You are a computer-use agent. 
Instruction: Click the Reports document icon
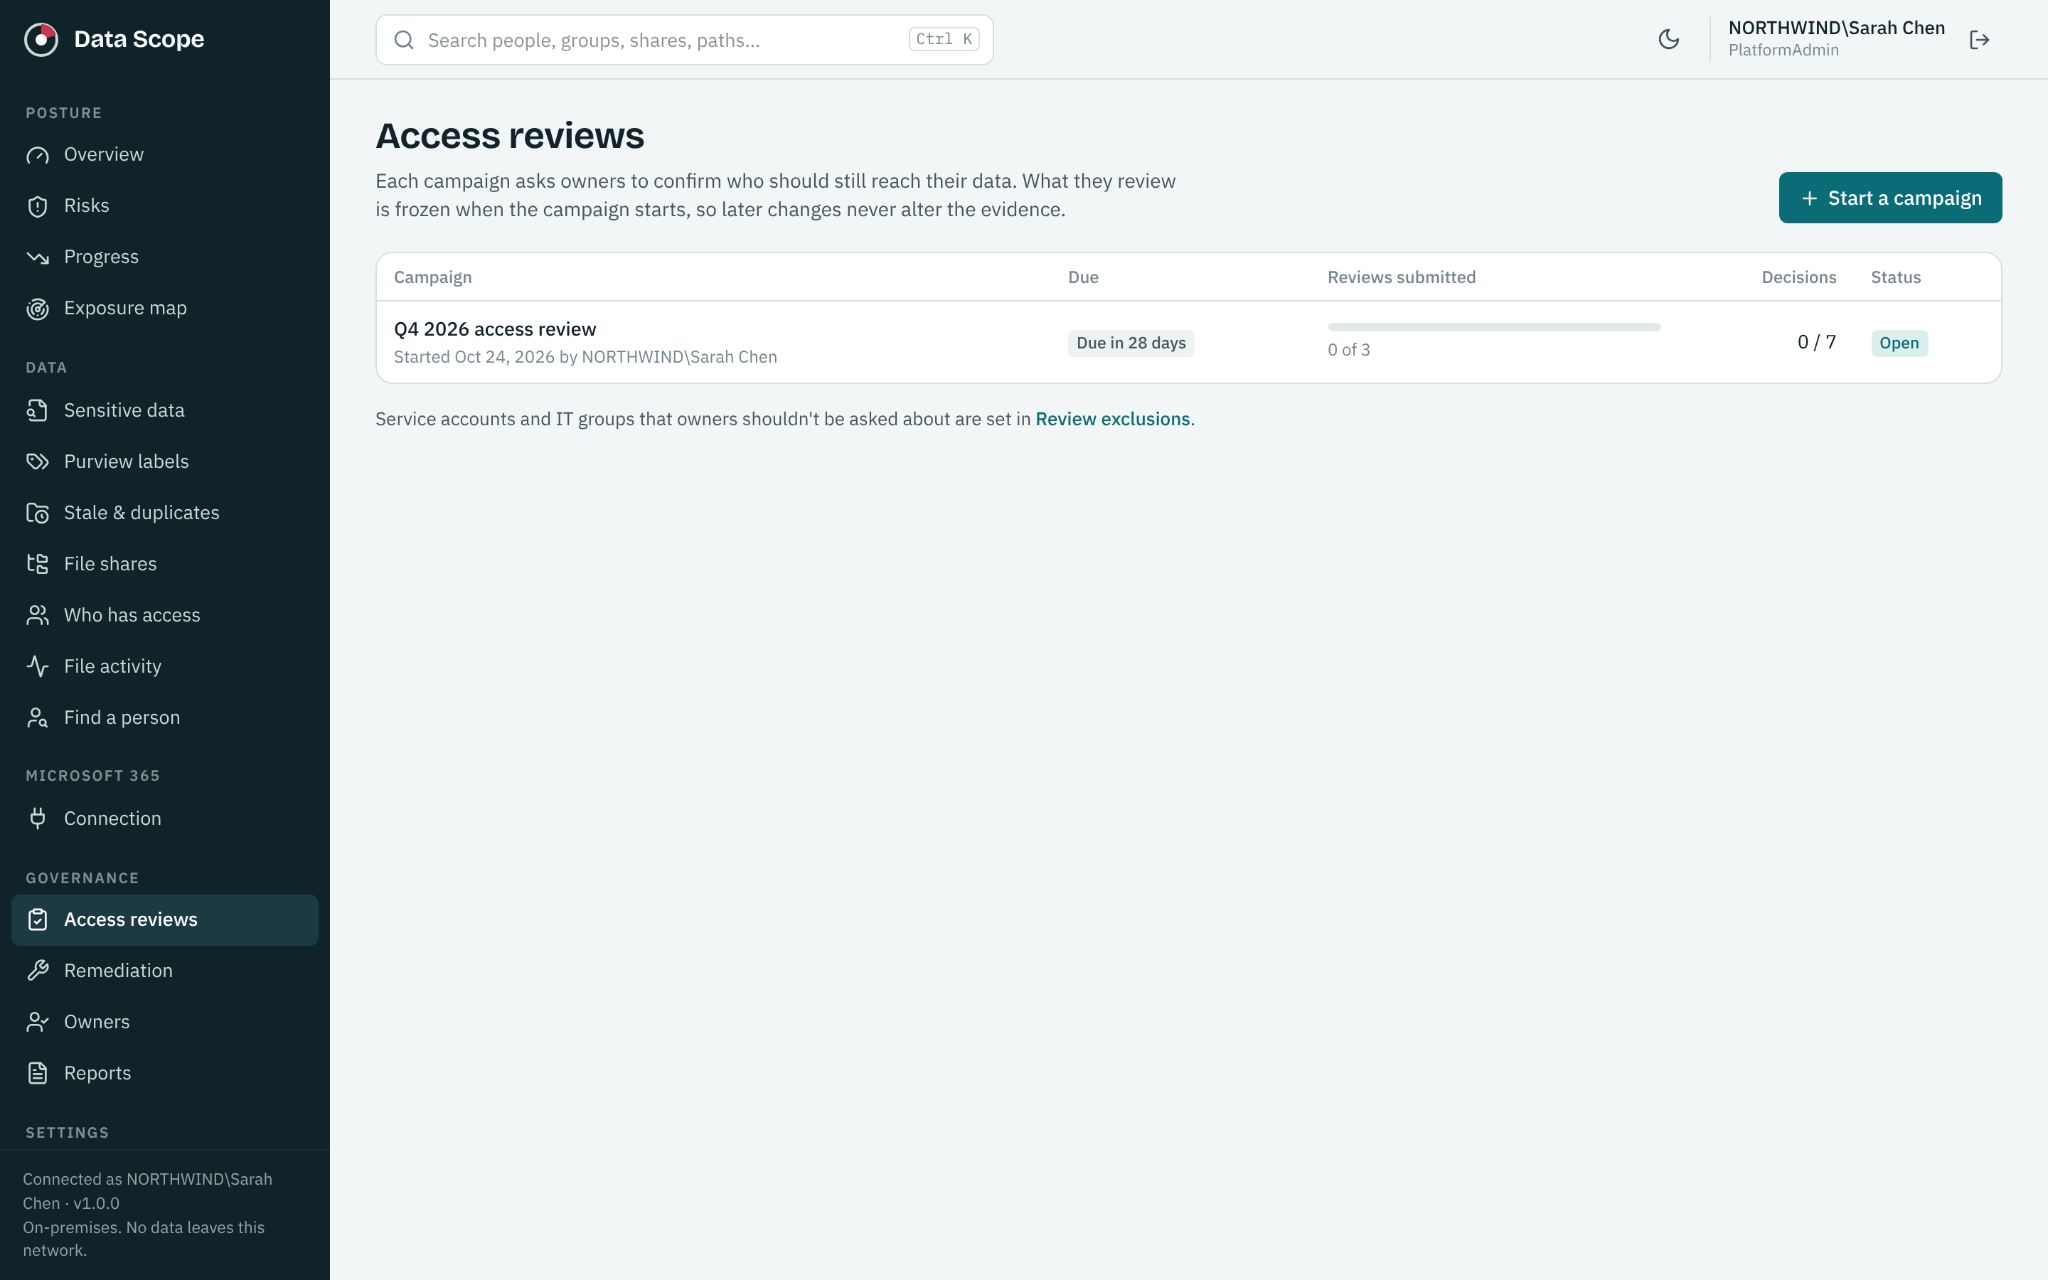coord(38,1073)
